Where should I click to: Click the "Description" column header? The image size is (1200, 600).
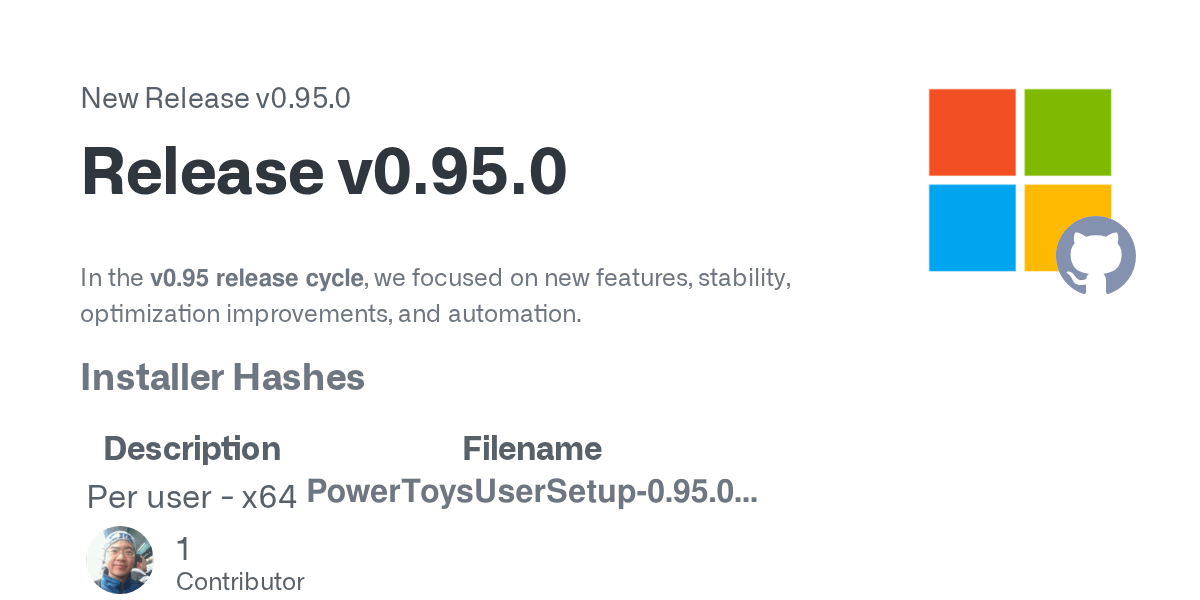(x=192, y=448)
